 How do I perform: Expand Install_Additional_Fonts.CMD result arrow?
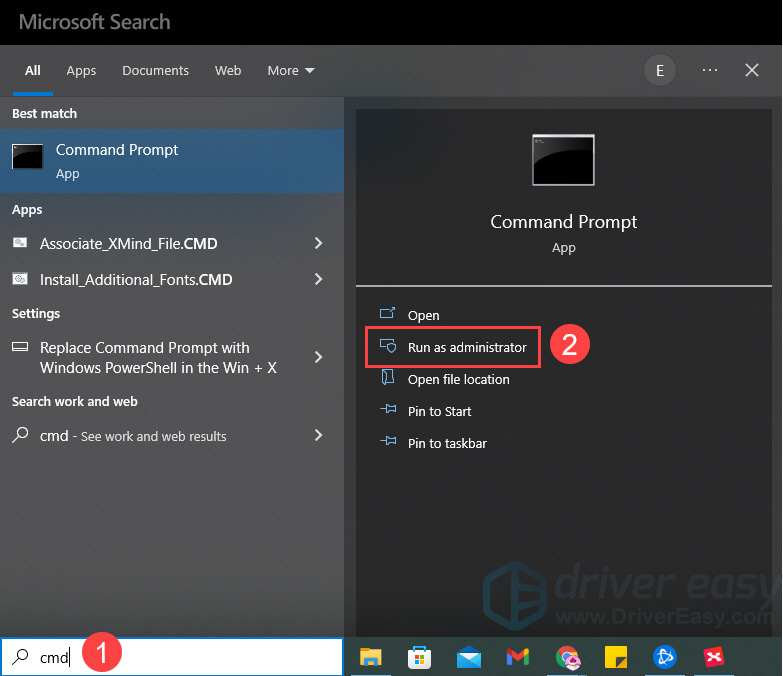318,279
